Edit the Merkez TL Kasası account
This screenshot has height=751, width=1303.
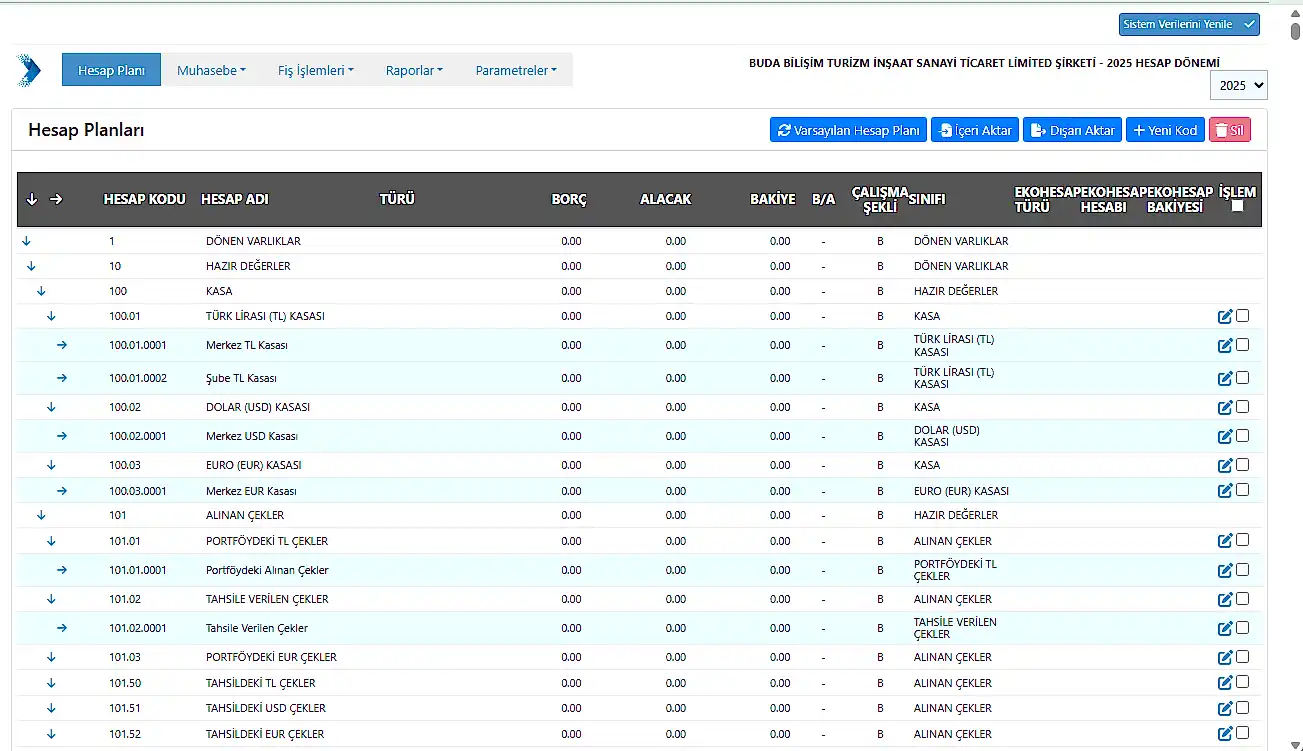point(1224,346)
